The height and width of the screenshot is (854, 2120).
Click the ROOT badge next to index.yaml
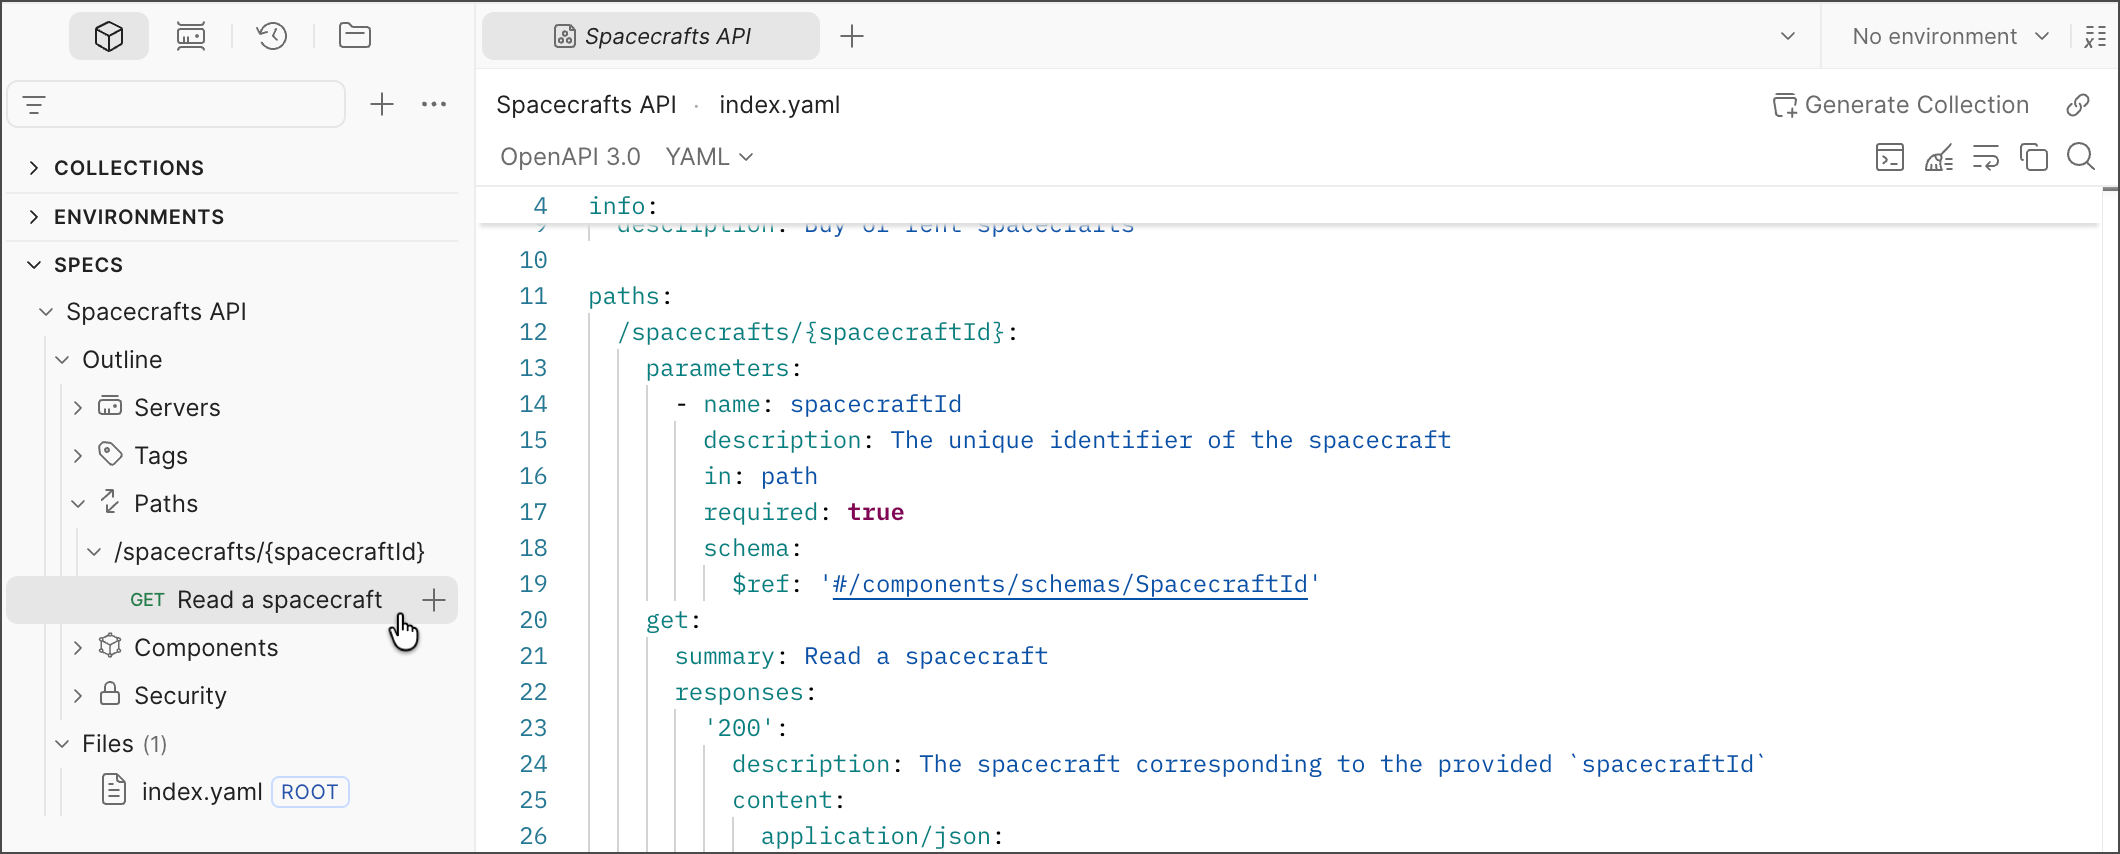tap(310, 792)
